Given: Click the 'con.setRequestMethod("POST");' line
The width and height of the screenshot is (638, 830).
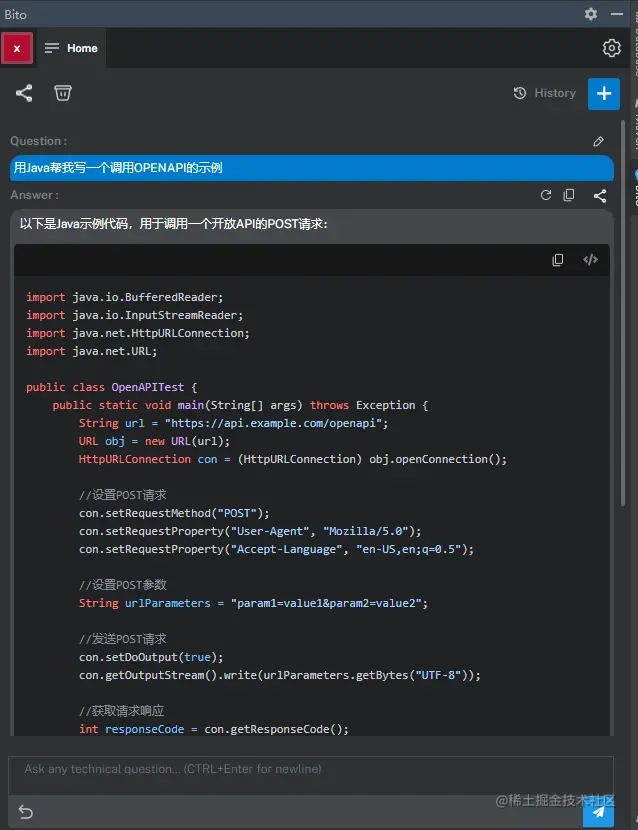Looking at the screenshot, I should pyautogui.click(x=174, y=513).
